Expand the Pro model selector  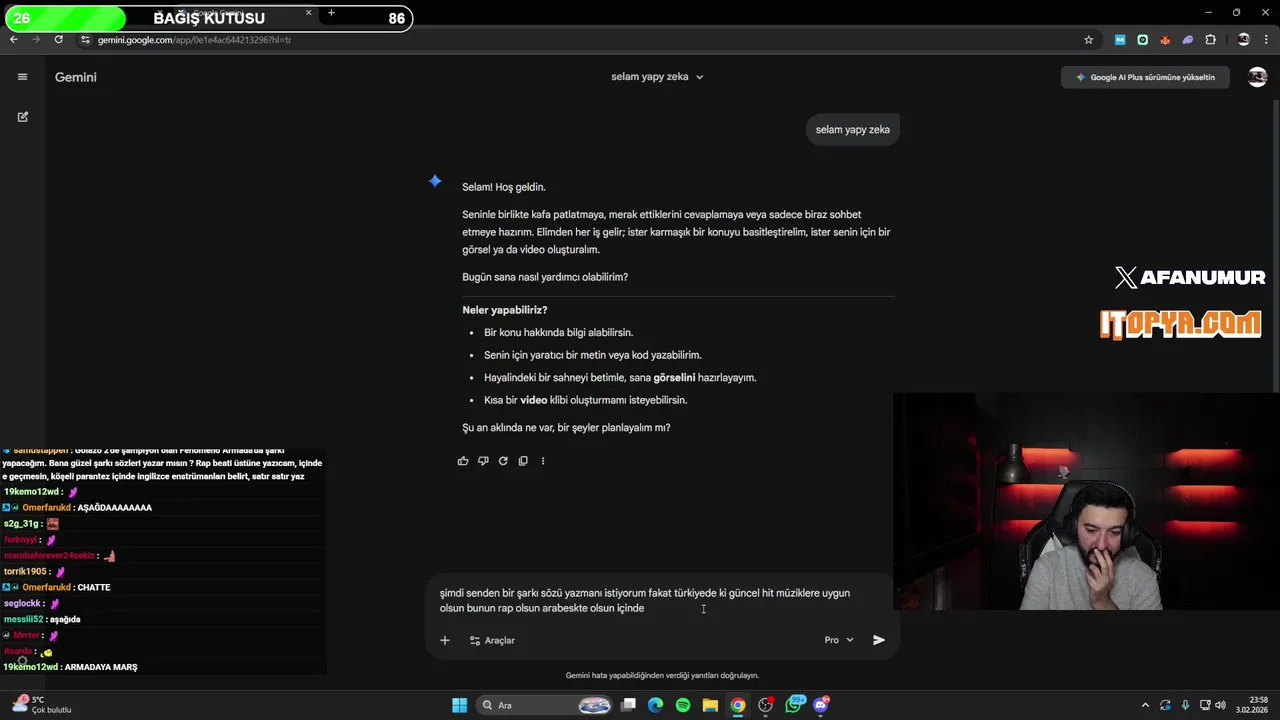coord(839,640)
